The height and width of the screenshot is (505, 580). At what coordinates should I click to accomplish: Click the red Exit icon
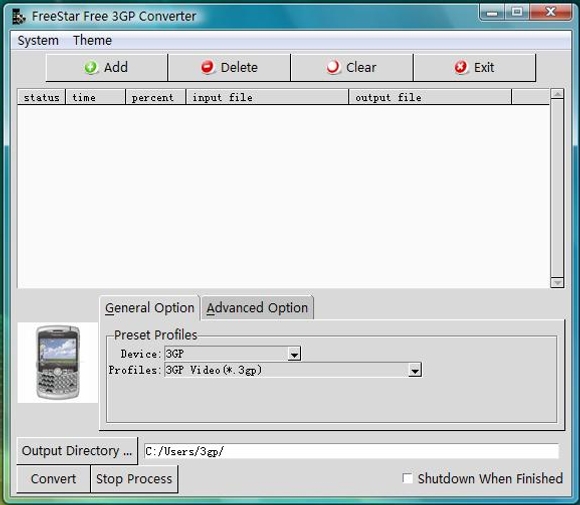pos(461,67)
